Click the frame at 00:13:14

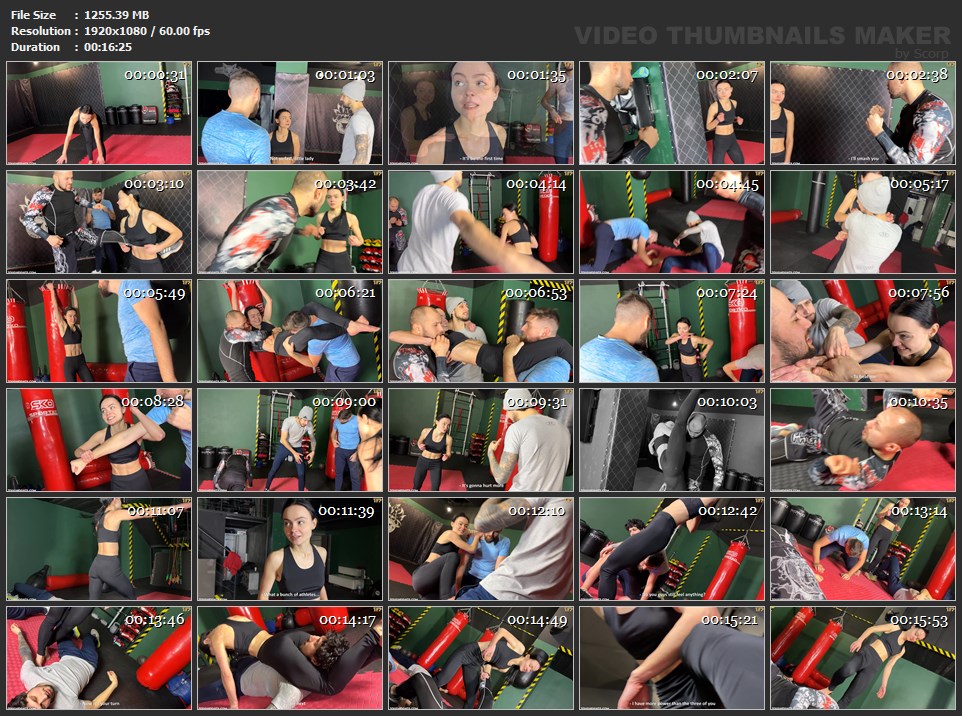863,549
